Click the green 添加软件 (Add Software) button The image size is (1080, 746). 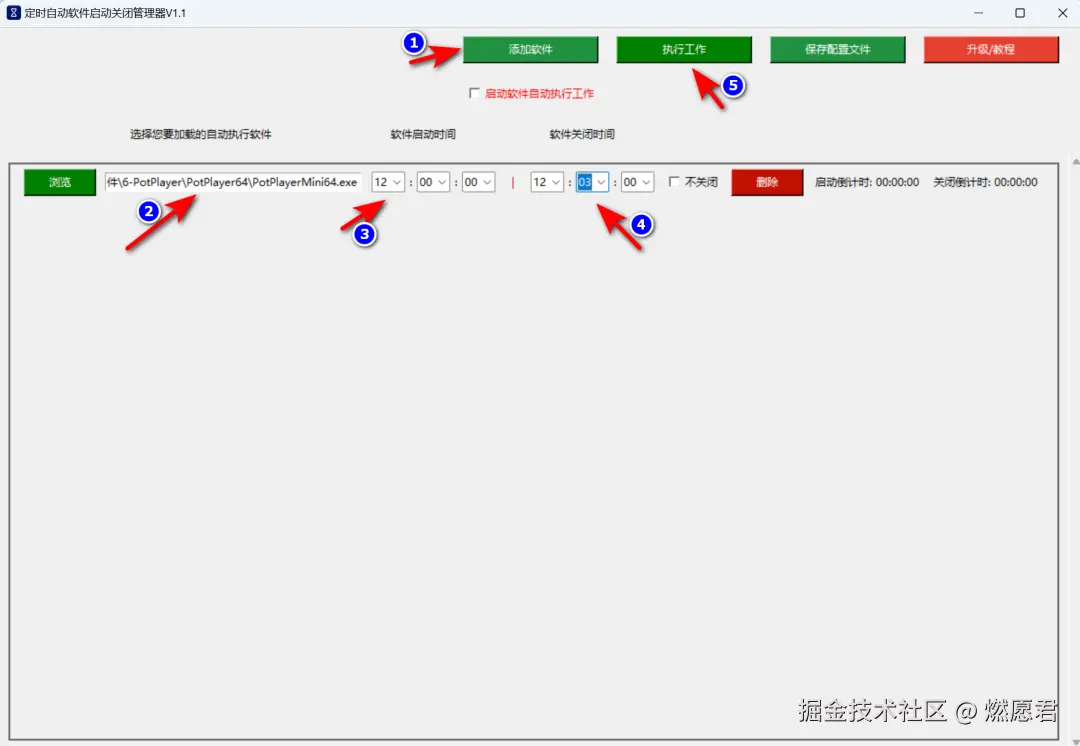pyautogui.click(x=530, y=49)
